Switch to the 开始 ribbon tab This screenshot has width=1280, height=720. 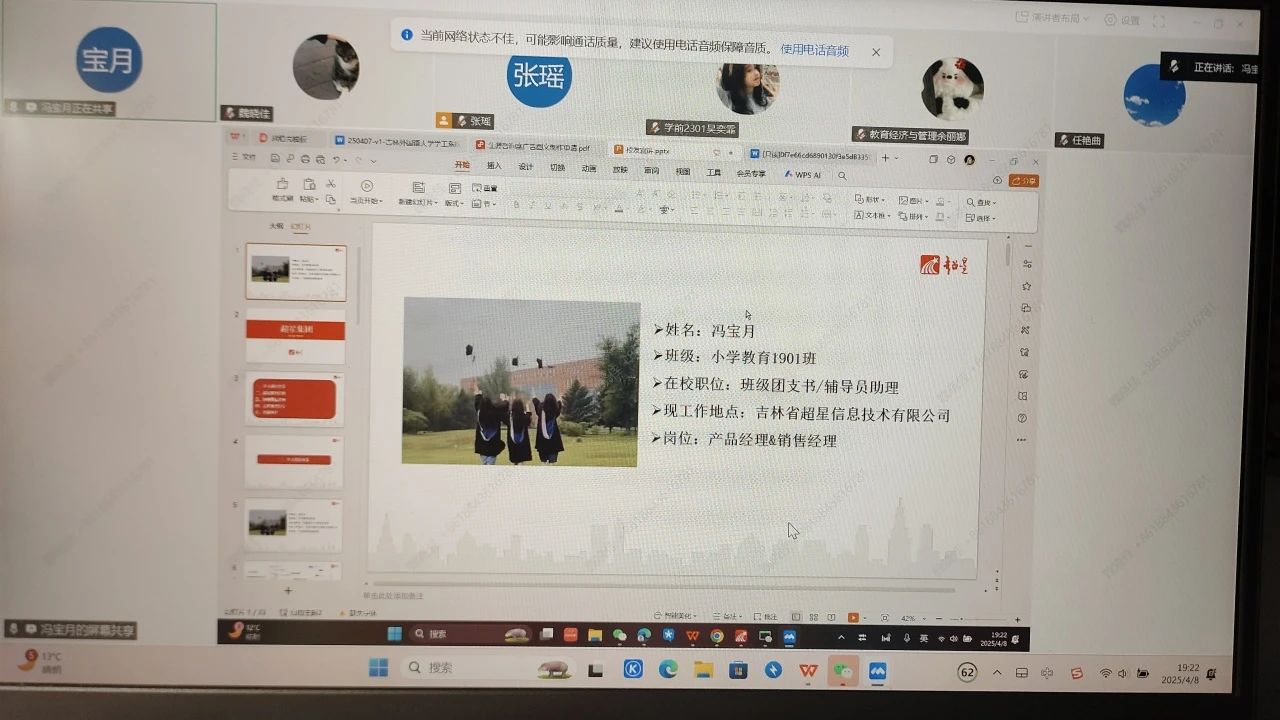(462, 166)
